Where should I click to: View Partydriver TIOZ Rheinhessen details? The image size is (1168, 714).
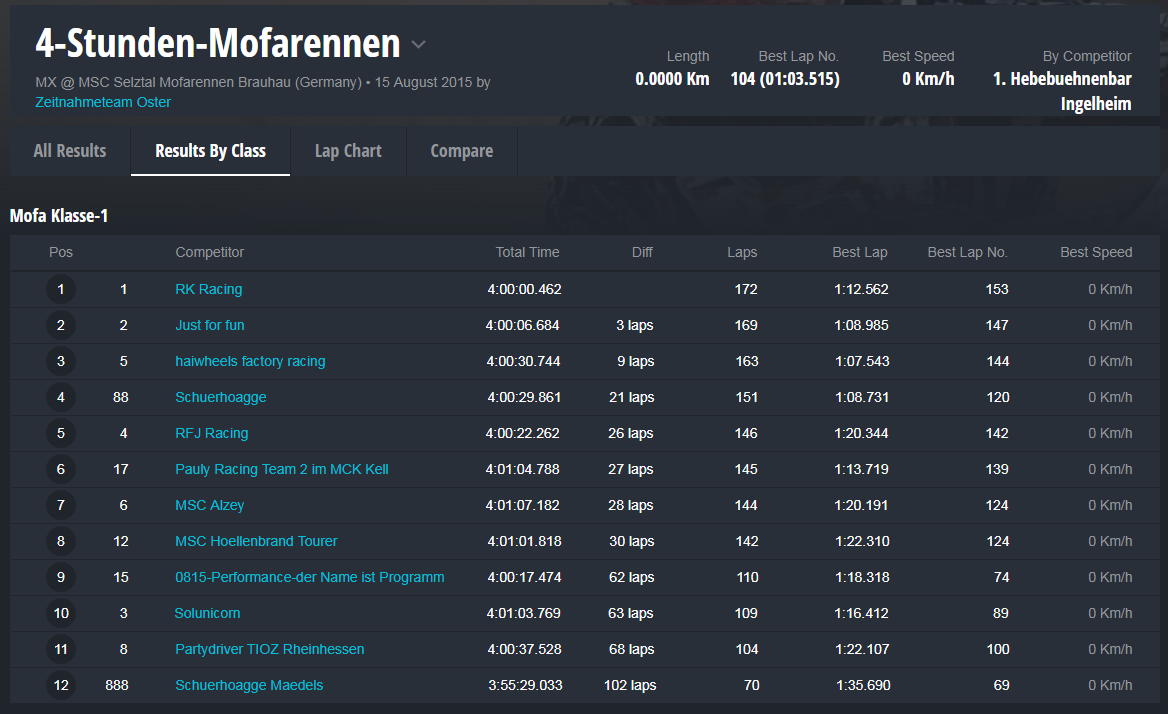tap(269, 649)
